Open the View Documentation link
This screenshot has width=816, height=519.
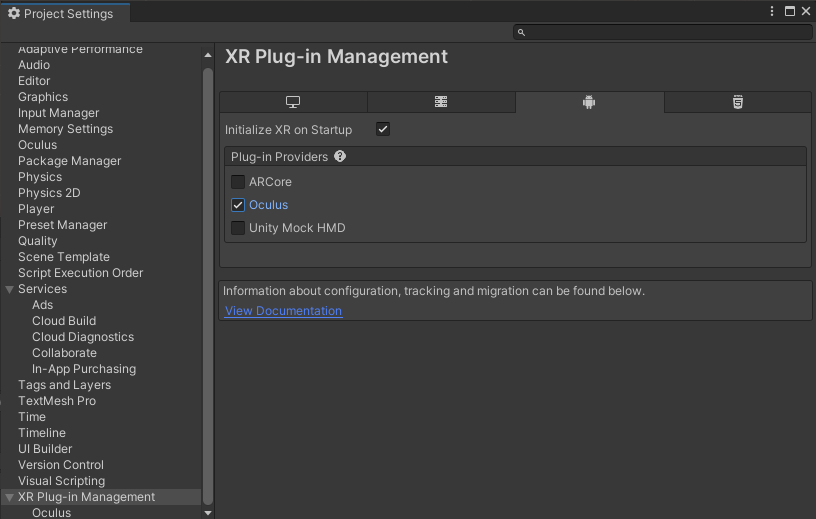click(283, 311)
